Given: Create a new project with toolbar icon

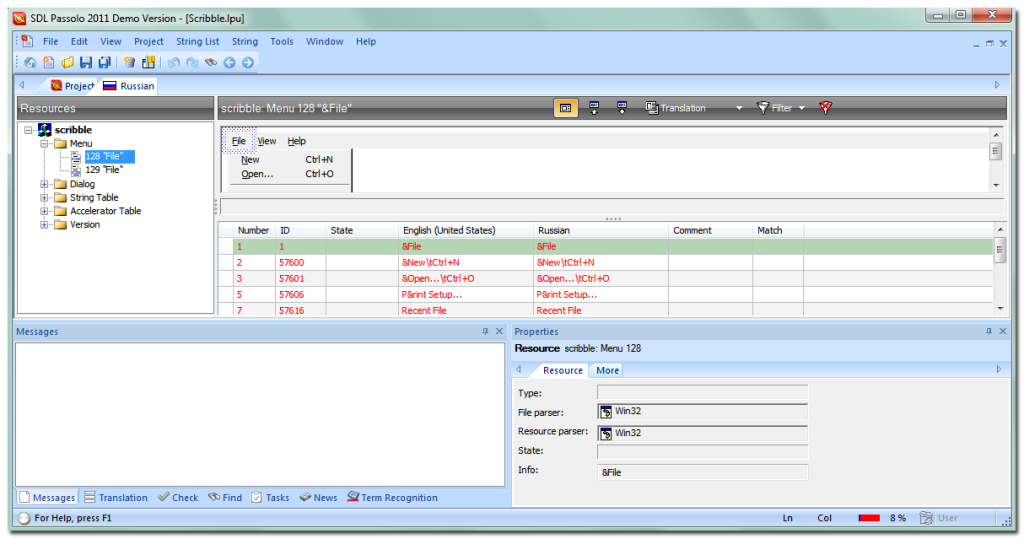Looking at the screenshot, I should 48,63.
